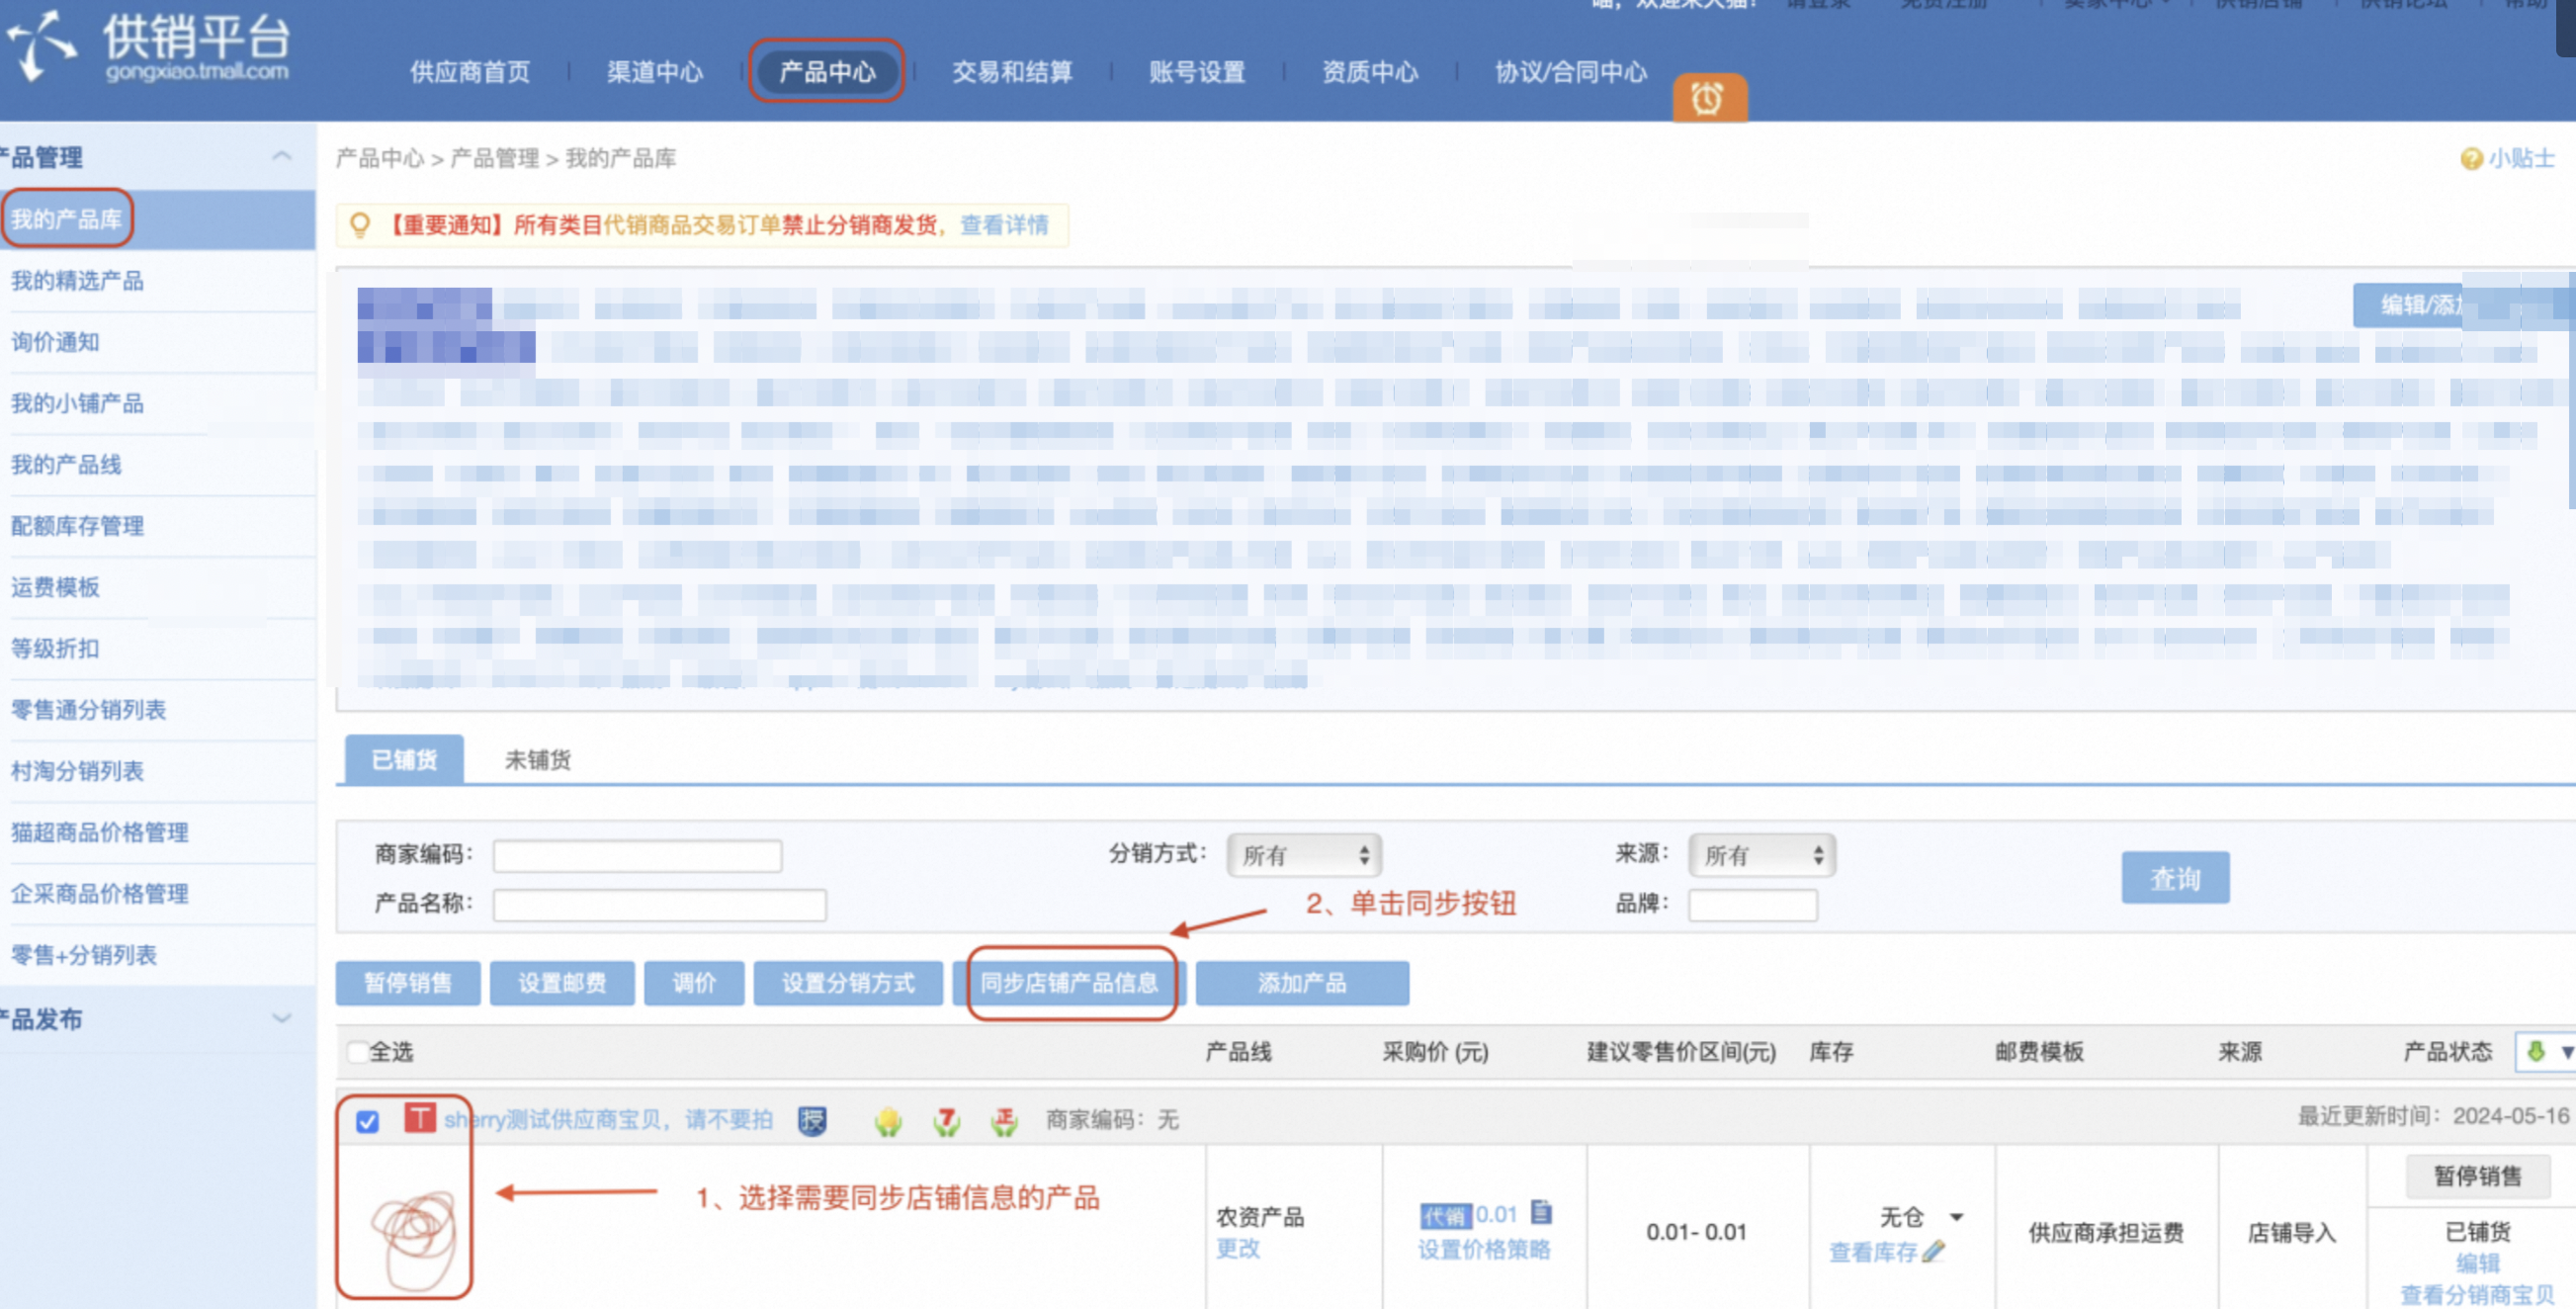Open 账号设置 in top navigation
Screen dimensions: 2576x1309
click(1197, 72)
